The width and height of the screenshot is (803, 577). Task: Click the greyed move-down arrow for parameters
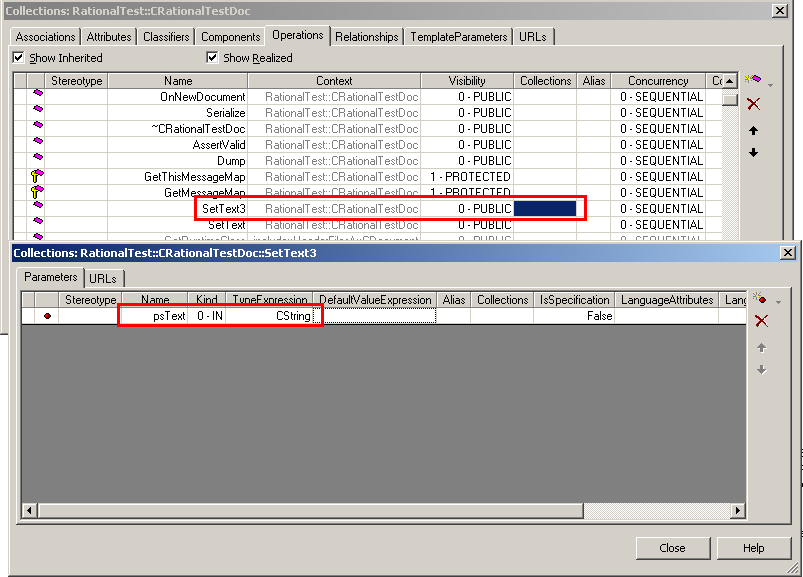click(762, 370)
